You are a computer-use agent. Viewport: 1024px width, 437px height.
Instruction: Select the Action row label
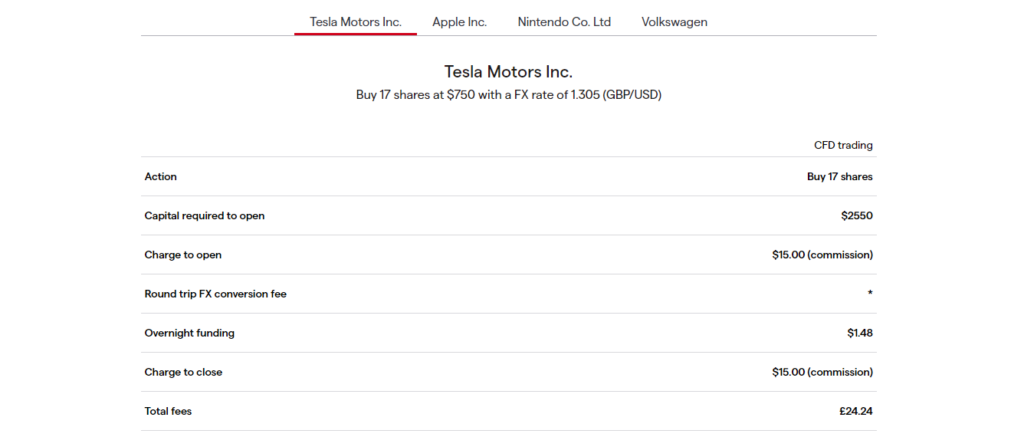[x=161, y=176]
